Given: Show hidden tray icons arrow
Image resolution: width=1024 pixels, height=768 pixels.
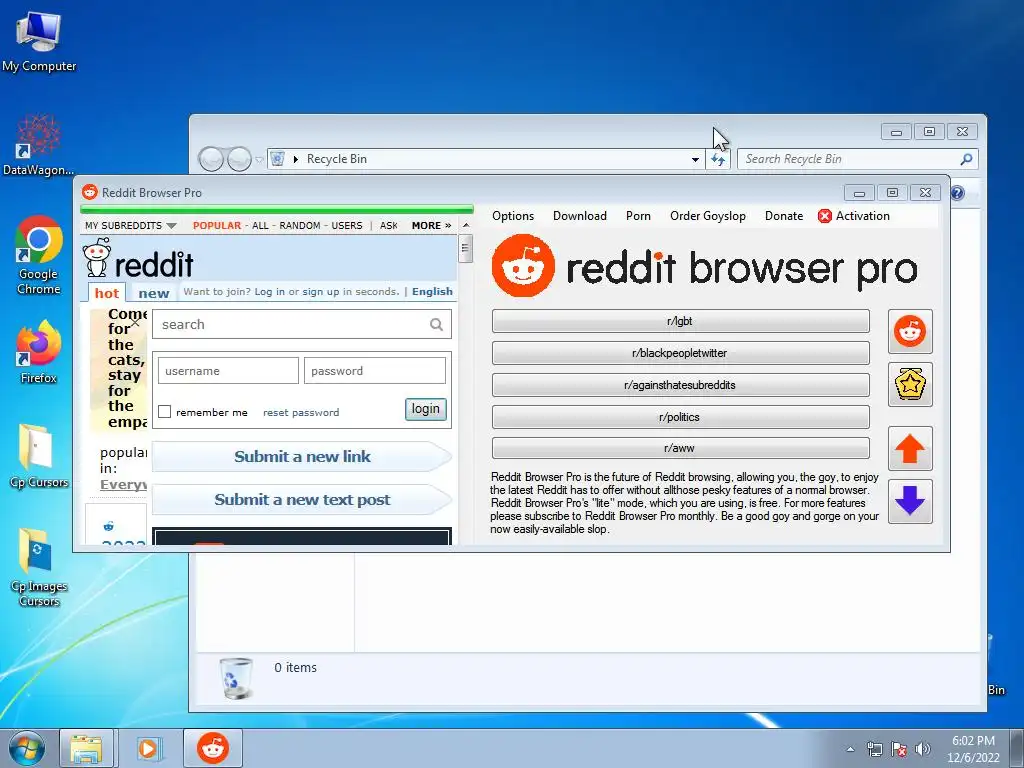Looking at the screenshot, I should coord(850,749).
